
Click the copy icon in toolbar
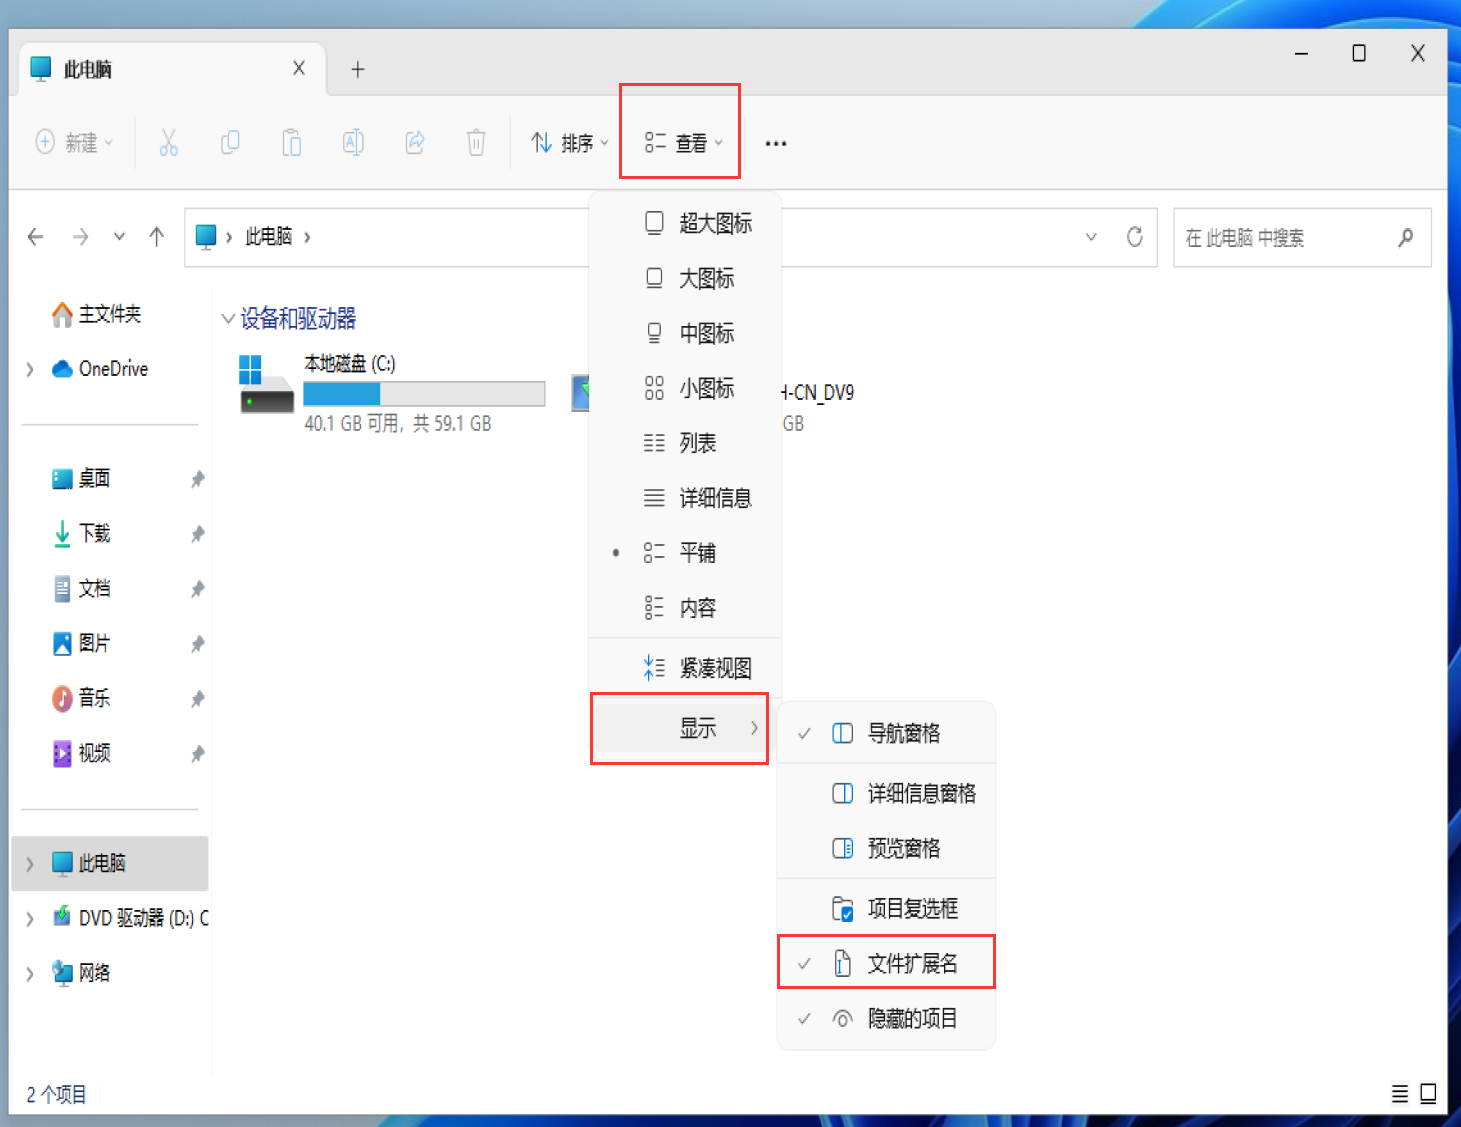coord(230,143)
